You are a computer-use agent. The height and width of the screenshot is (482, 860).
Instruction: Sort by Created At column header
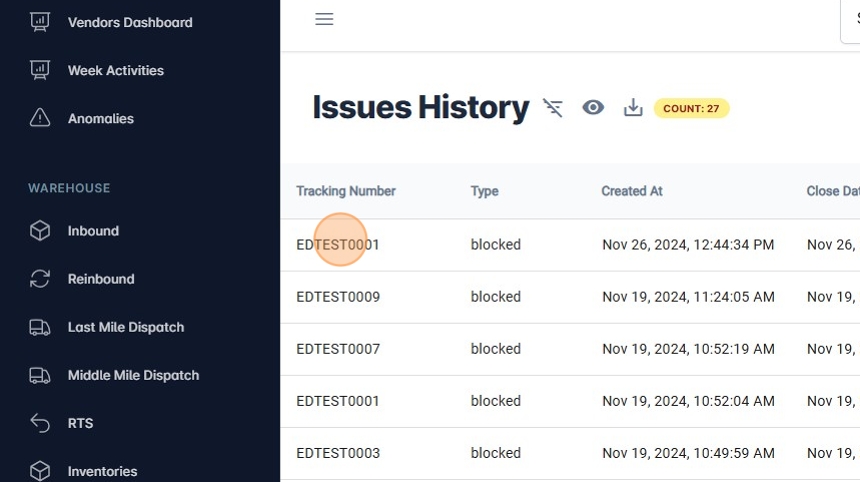(631, 191)
